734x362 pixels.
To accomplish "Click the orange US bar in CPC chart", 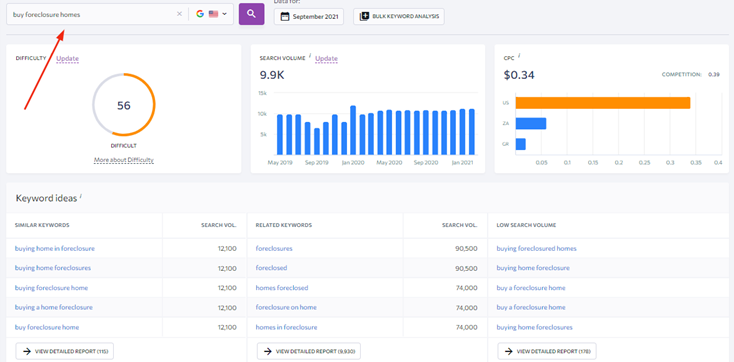I will [603, 103].
